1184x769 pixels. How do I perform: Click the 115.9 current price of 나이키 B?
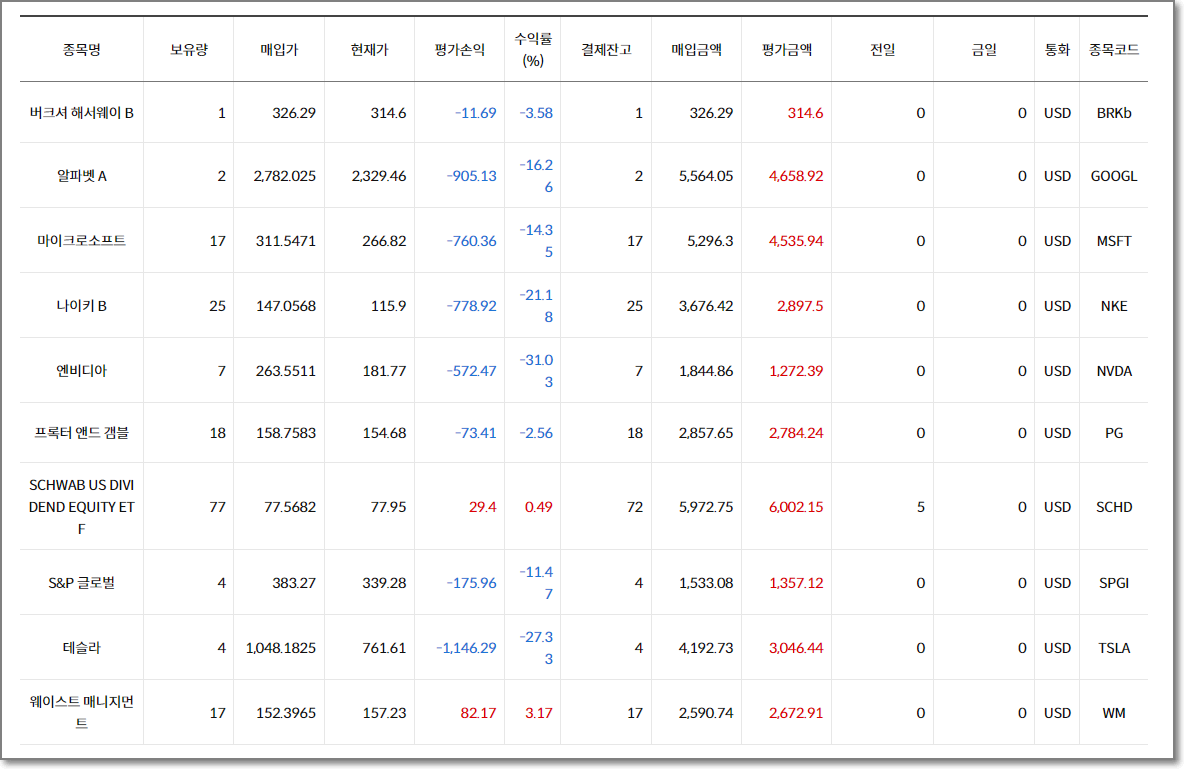[x=388, y=306]
